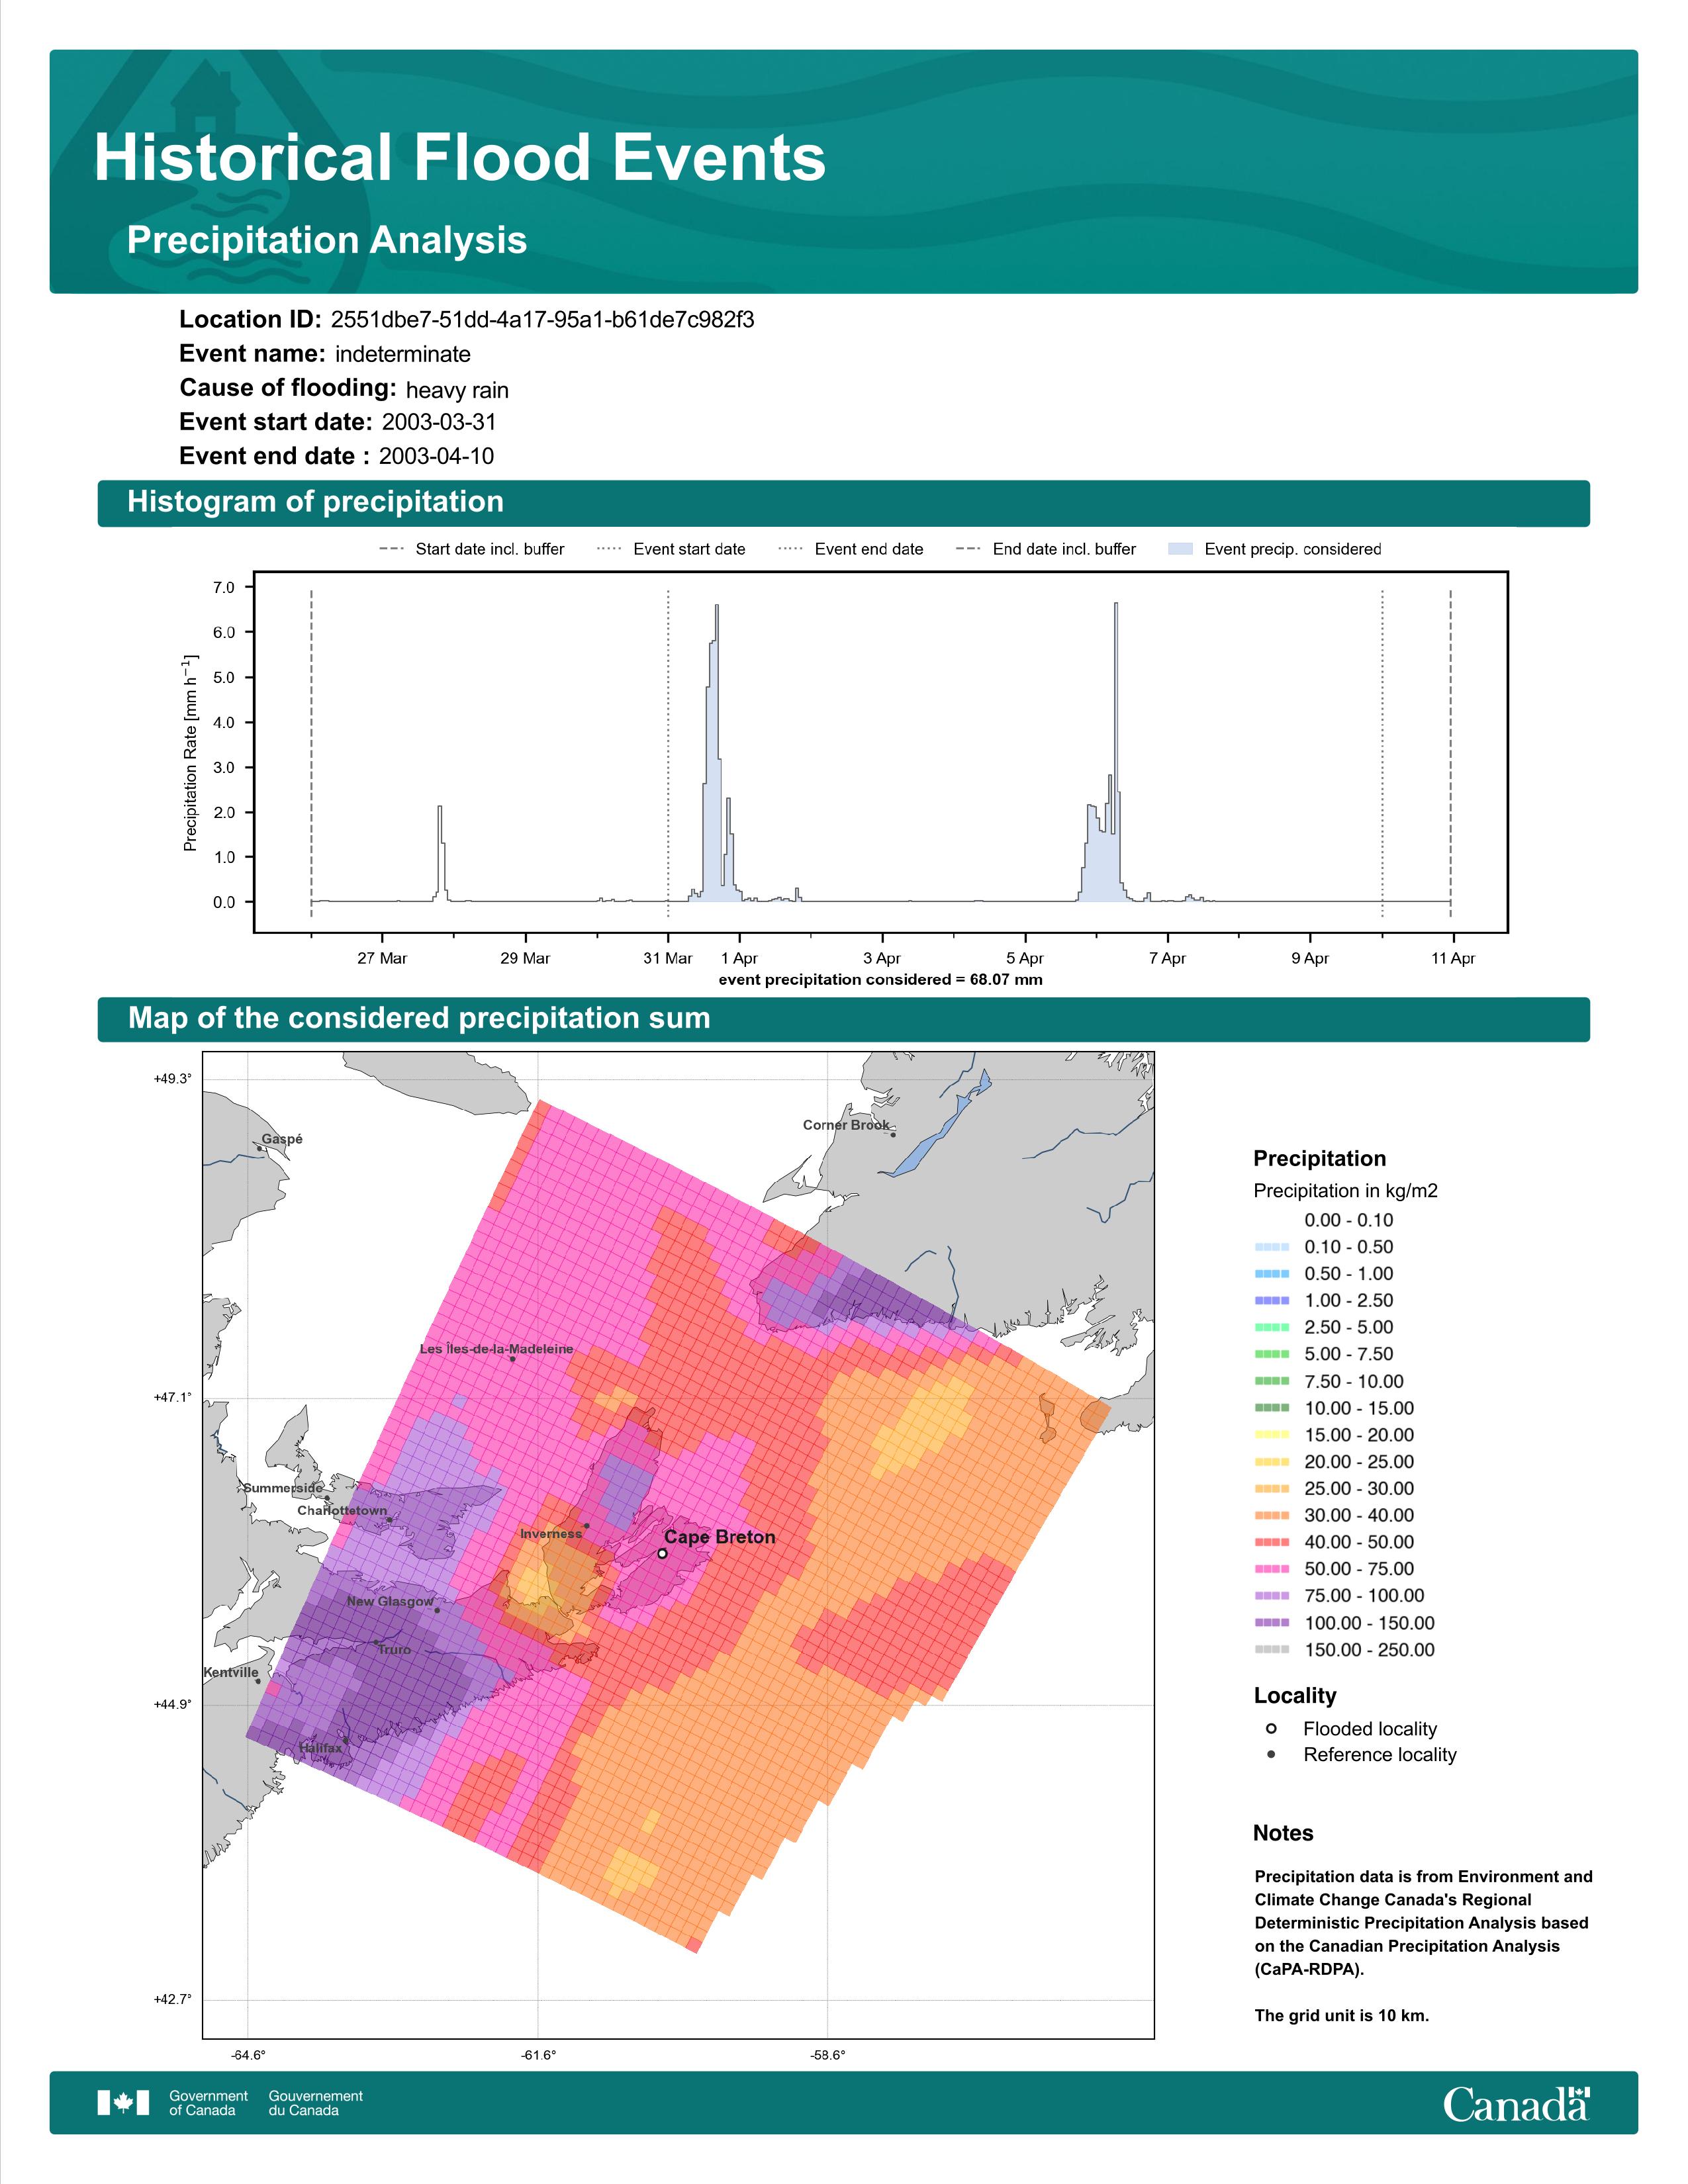Click the Cape Breton label on the map
Viewport: 1688px width, 2184px height.
click(x=720, y=1537)
